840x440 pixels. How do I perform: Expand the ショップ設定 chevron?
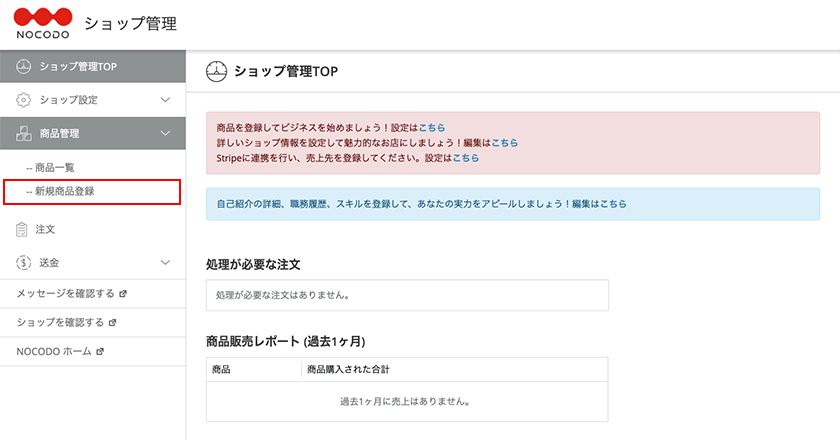coord(165,100)
